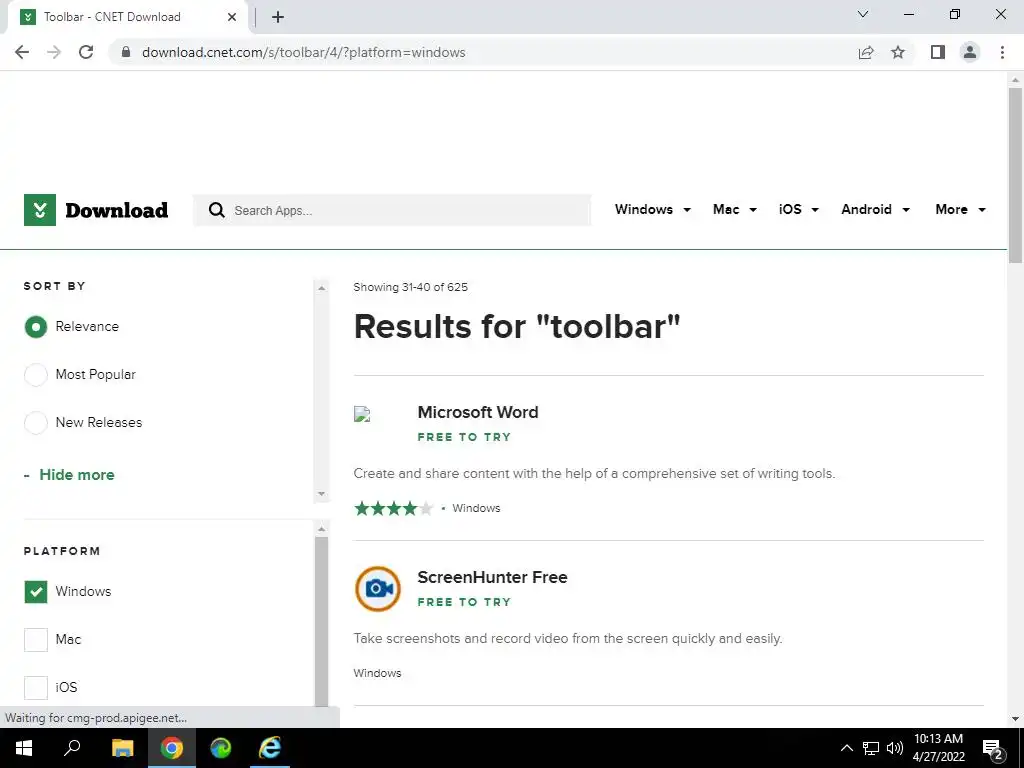Image resolution: width=1024 pixels, height=768 pixels.
Task: Click the Chrome taskbar icon
Action: click(x=172, y=748)
